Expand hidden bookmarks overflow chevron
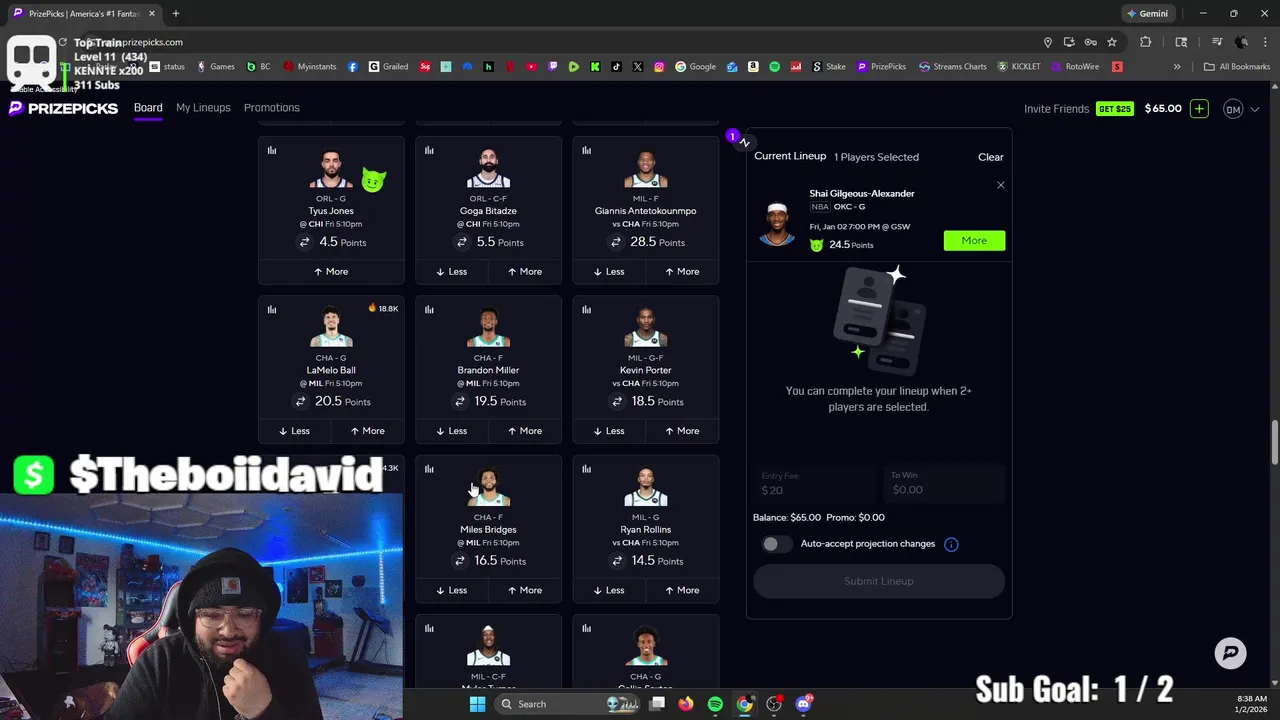The image size is (1280, 720). (1177, 67)
